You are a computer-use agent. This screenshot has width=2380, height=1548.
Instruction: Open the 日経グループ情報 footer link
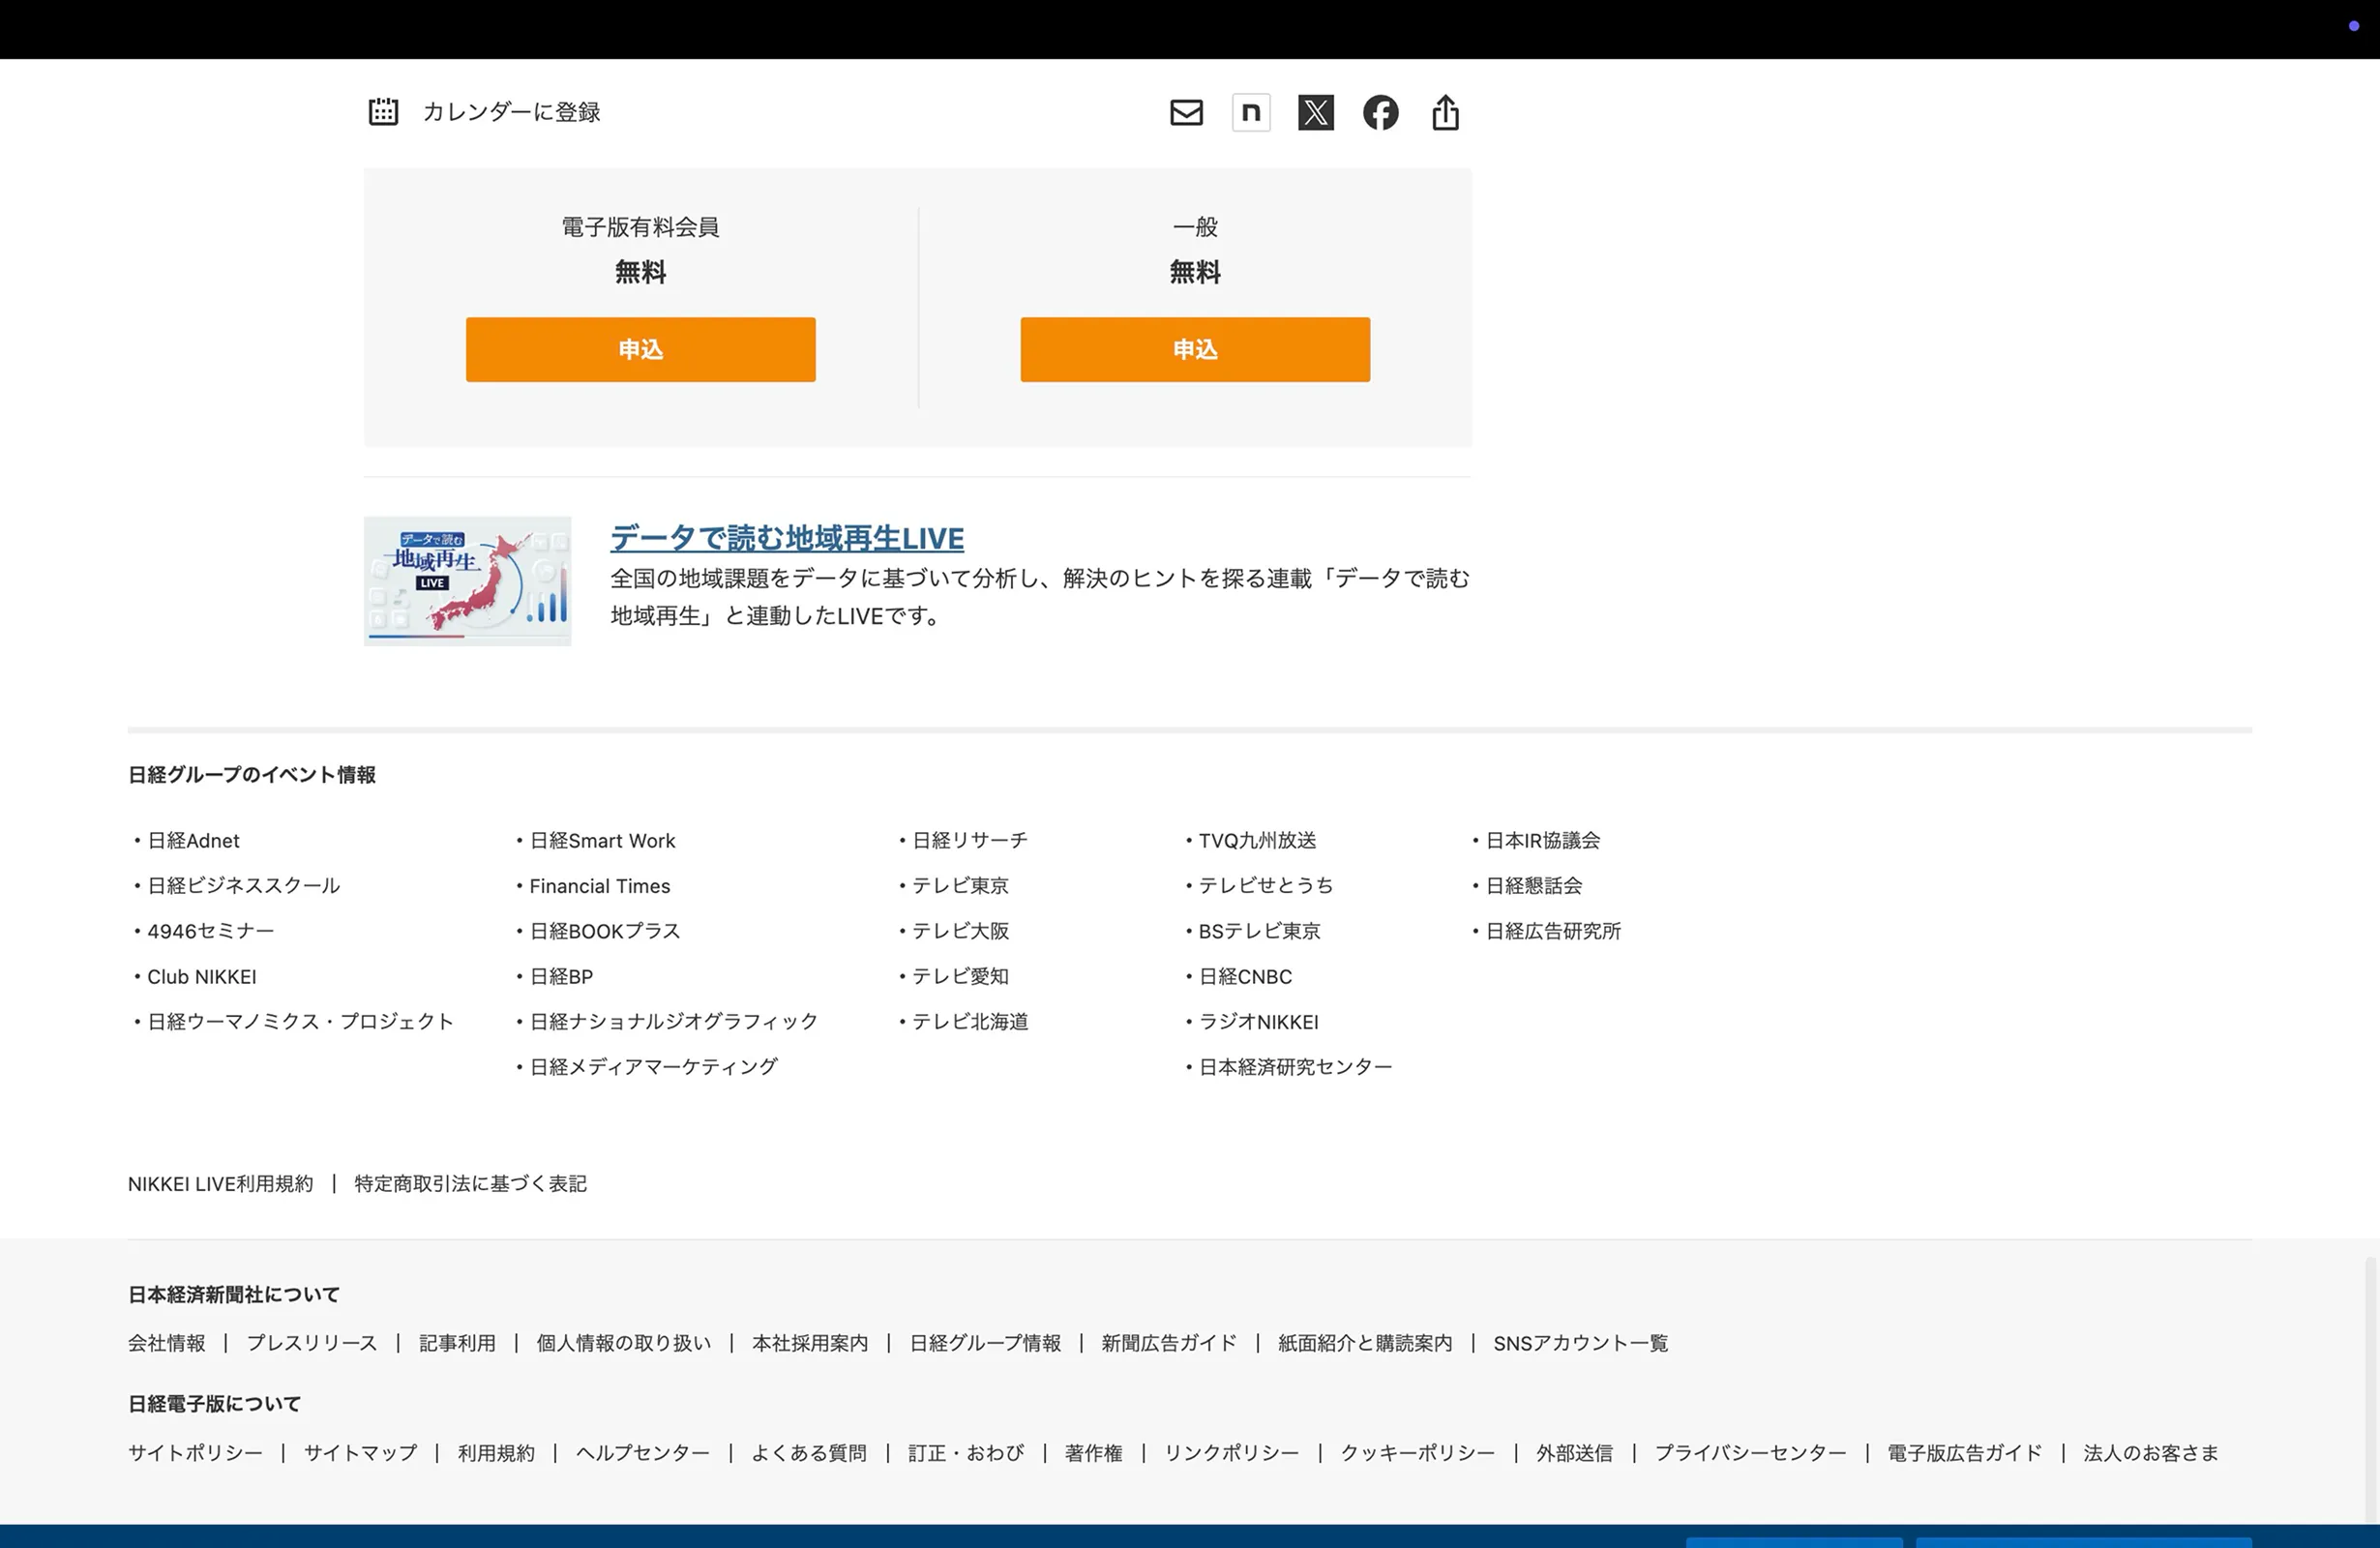[x=985, y=1344]
